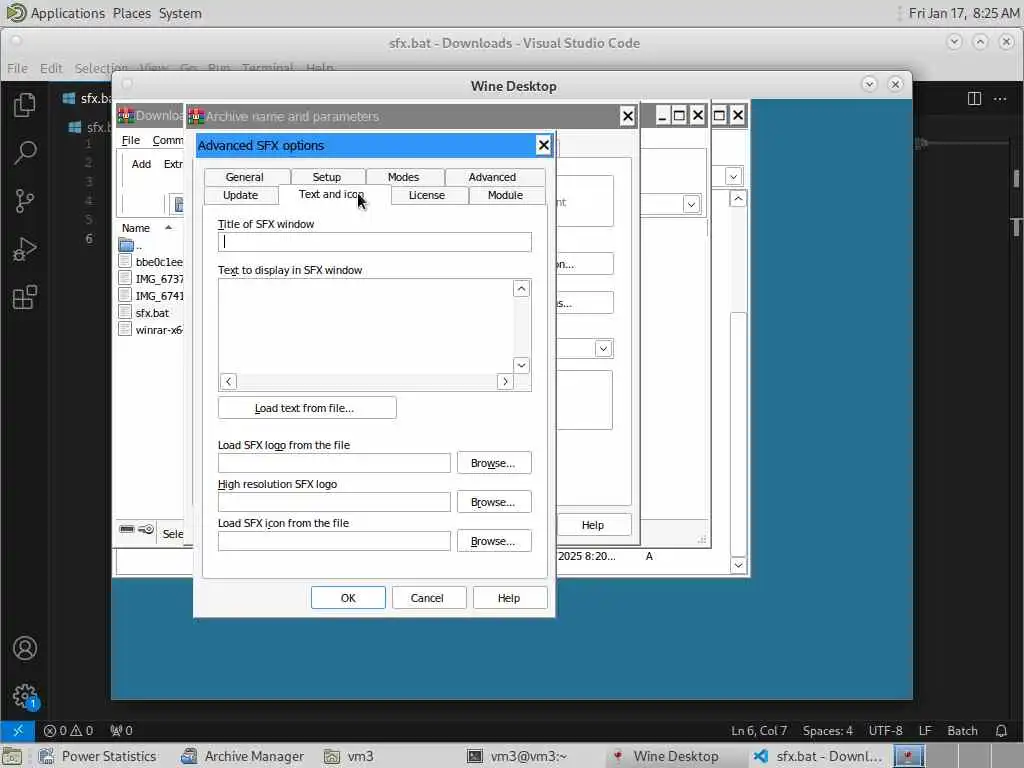Change the Batch language mode in the status bar
Screen dimensions: 1024x768
click(x=962, y=731)
